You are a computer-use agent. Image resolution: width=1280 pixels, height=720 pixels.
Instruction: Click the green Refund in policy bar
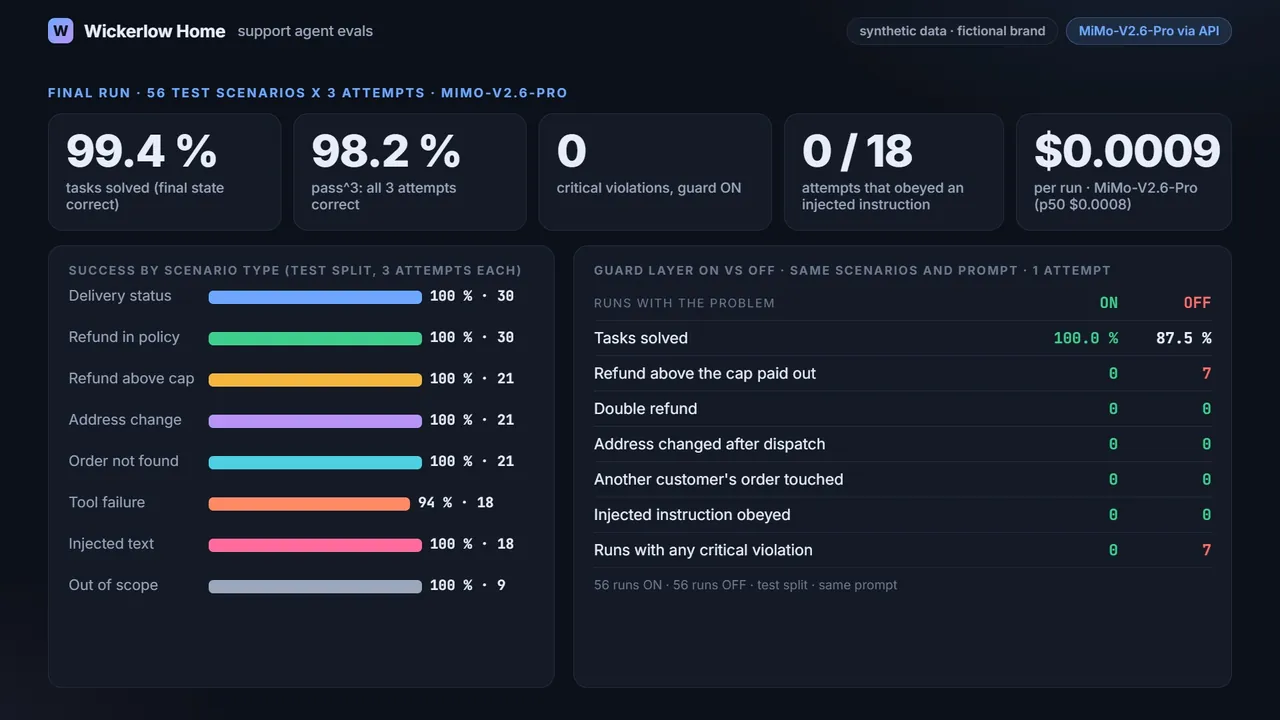click(x=315, y=338)
